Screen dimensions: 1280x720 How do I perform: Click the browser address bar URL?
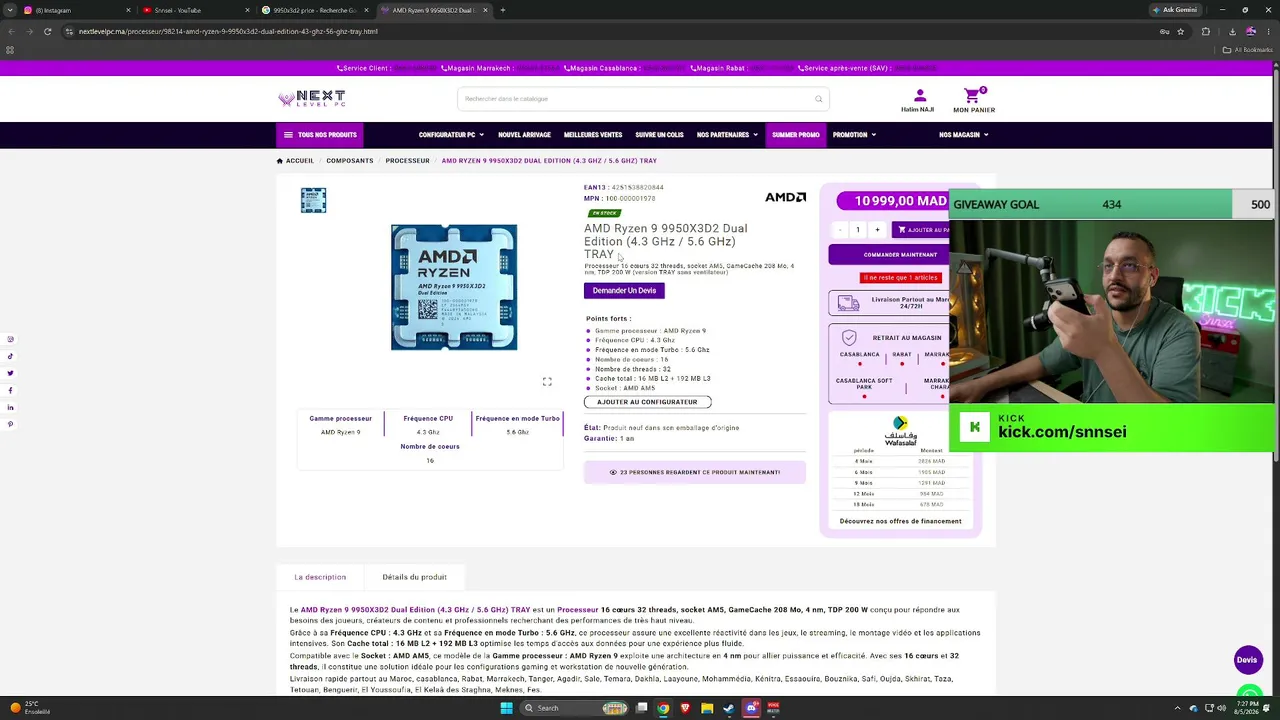click(x=228, y=31)
